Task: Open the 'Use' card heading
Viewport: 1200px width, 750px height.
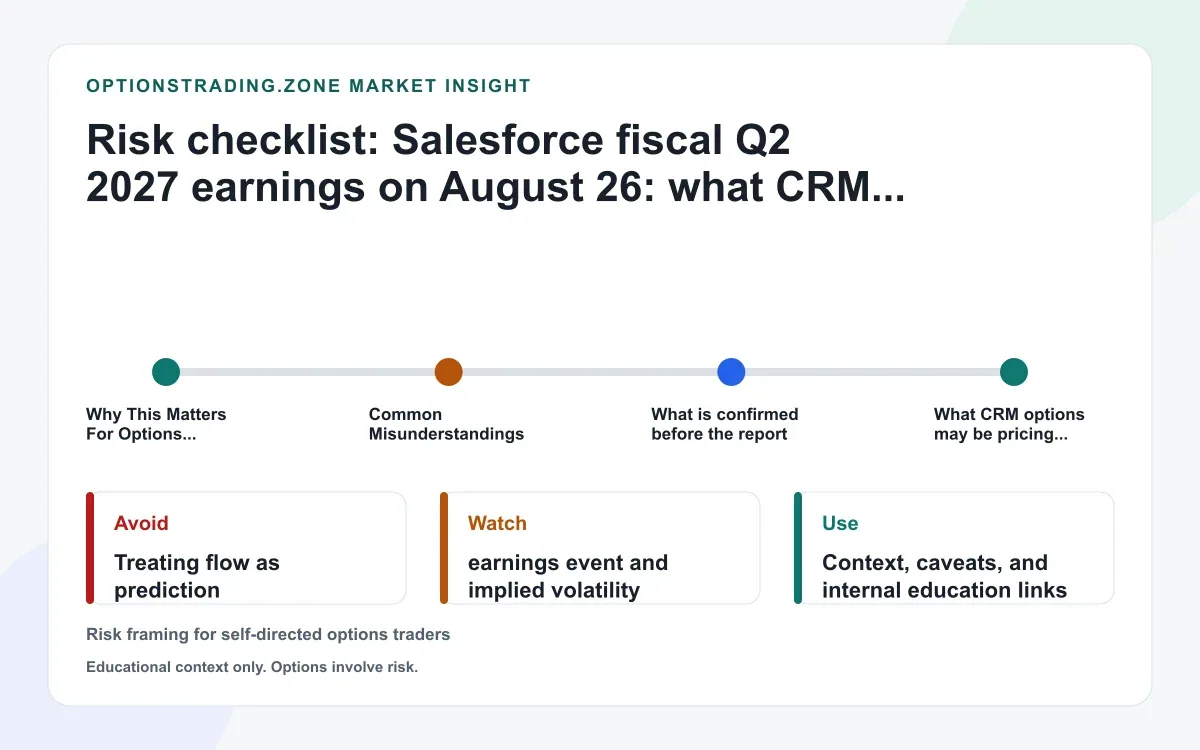Action: [840, 523]
